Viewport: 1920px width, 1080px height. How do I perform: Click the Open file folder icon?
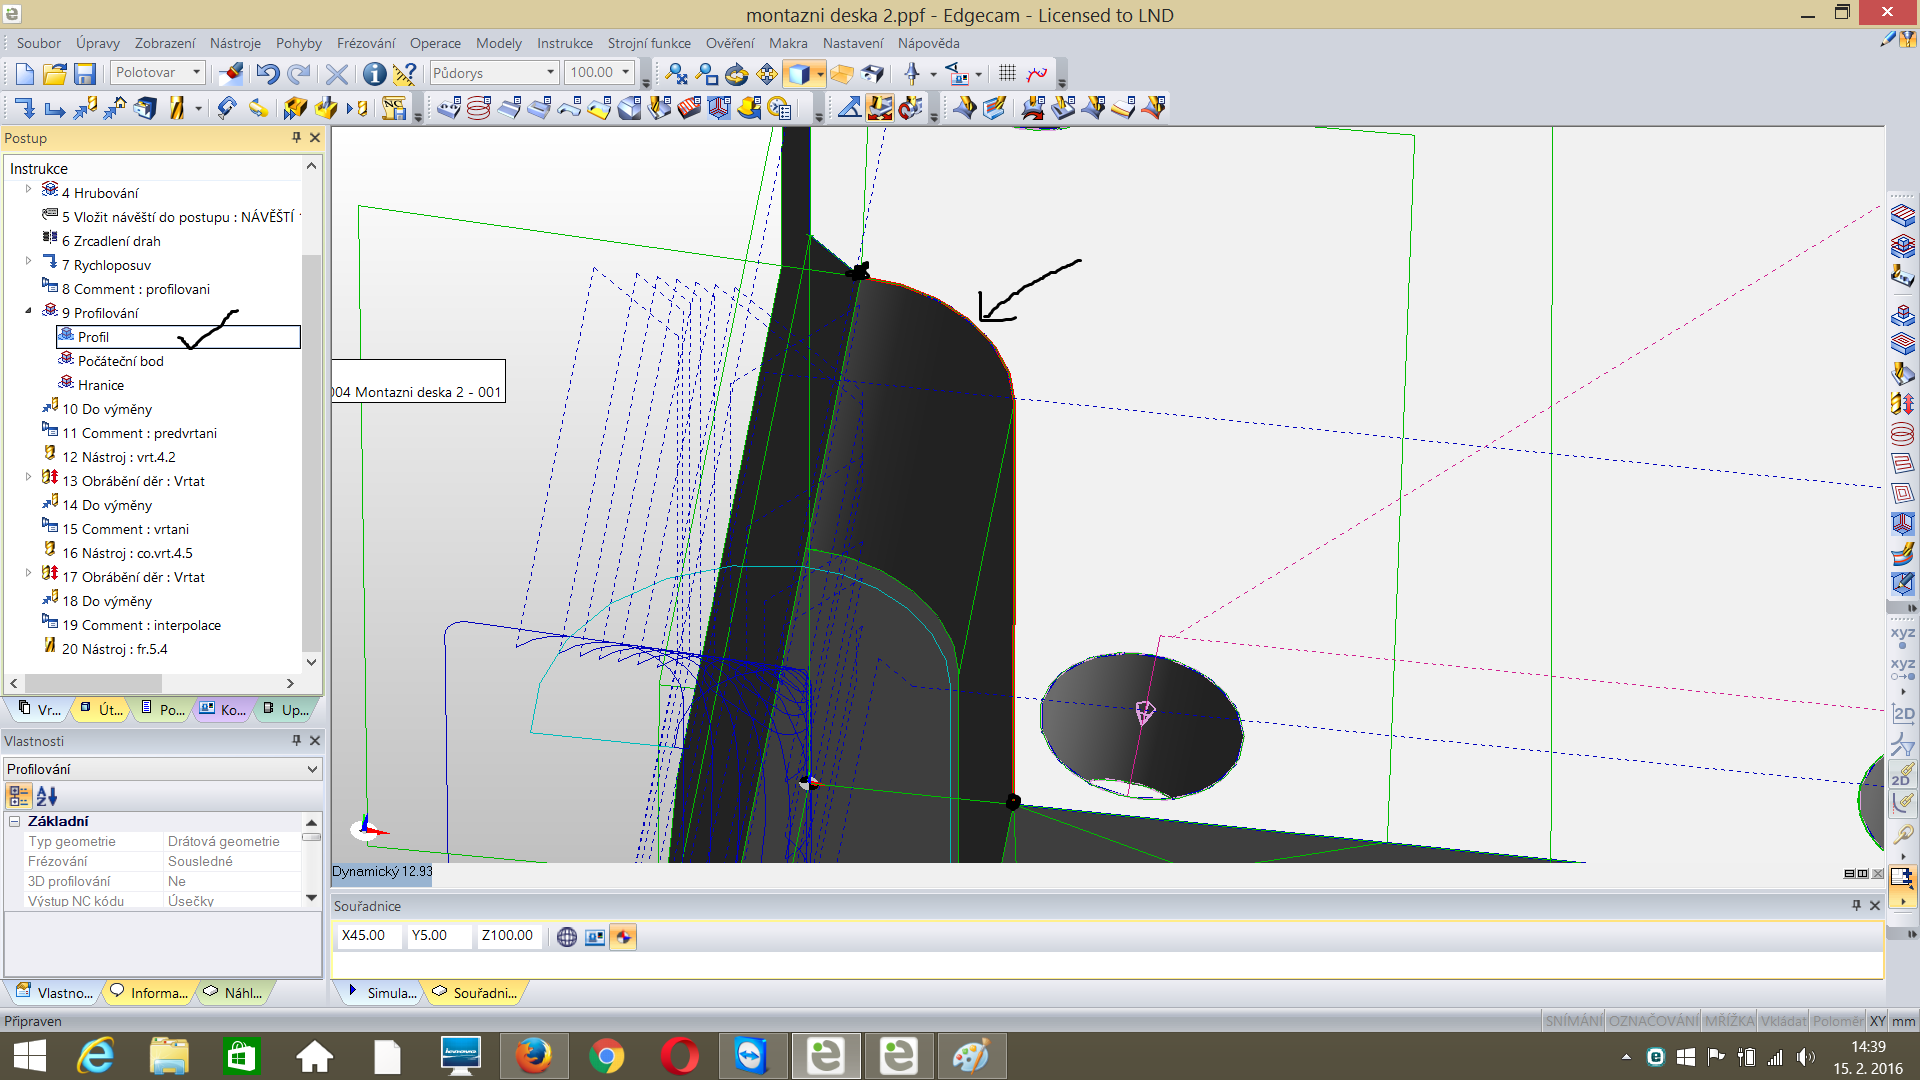point(55,74)
